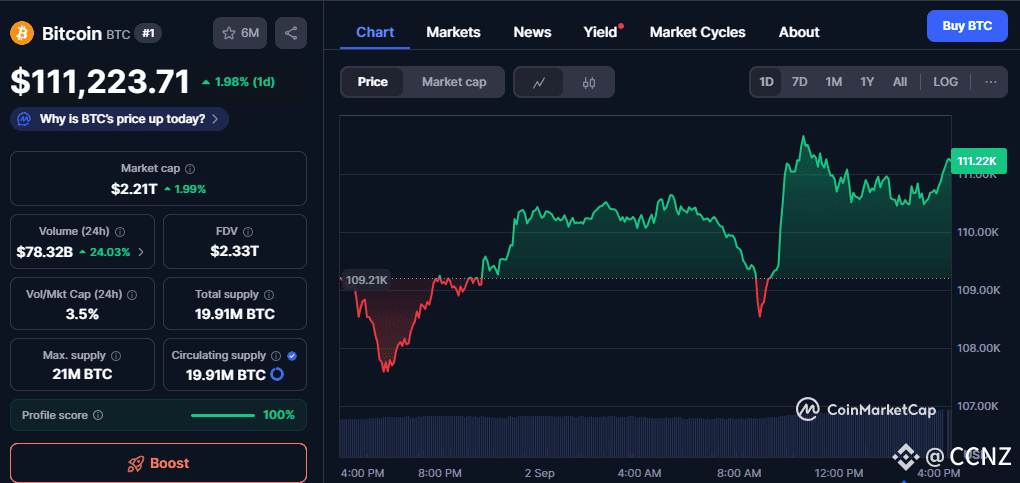
Task: Click the Profile score progress bar
Action: tap(222, 415)
